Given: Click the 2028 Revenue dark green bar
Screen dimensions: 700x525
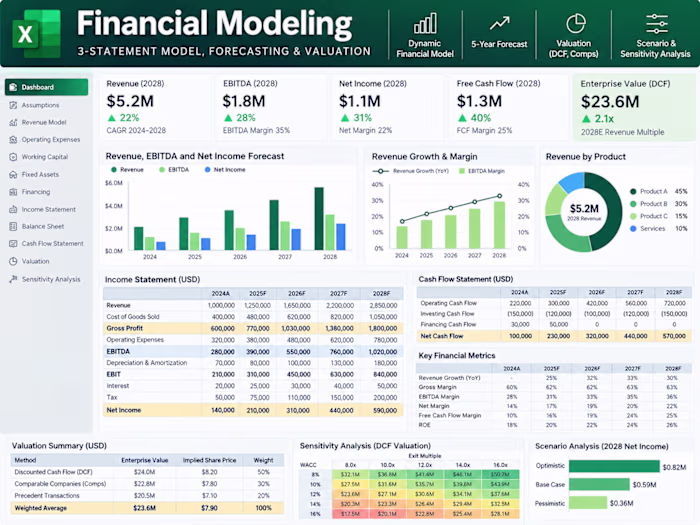Looking at the screenshot, I should 319,219.
